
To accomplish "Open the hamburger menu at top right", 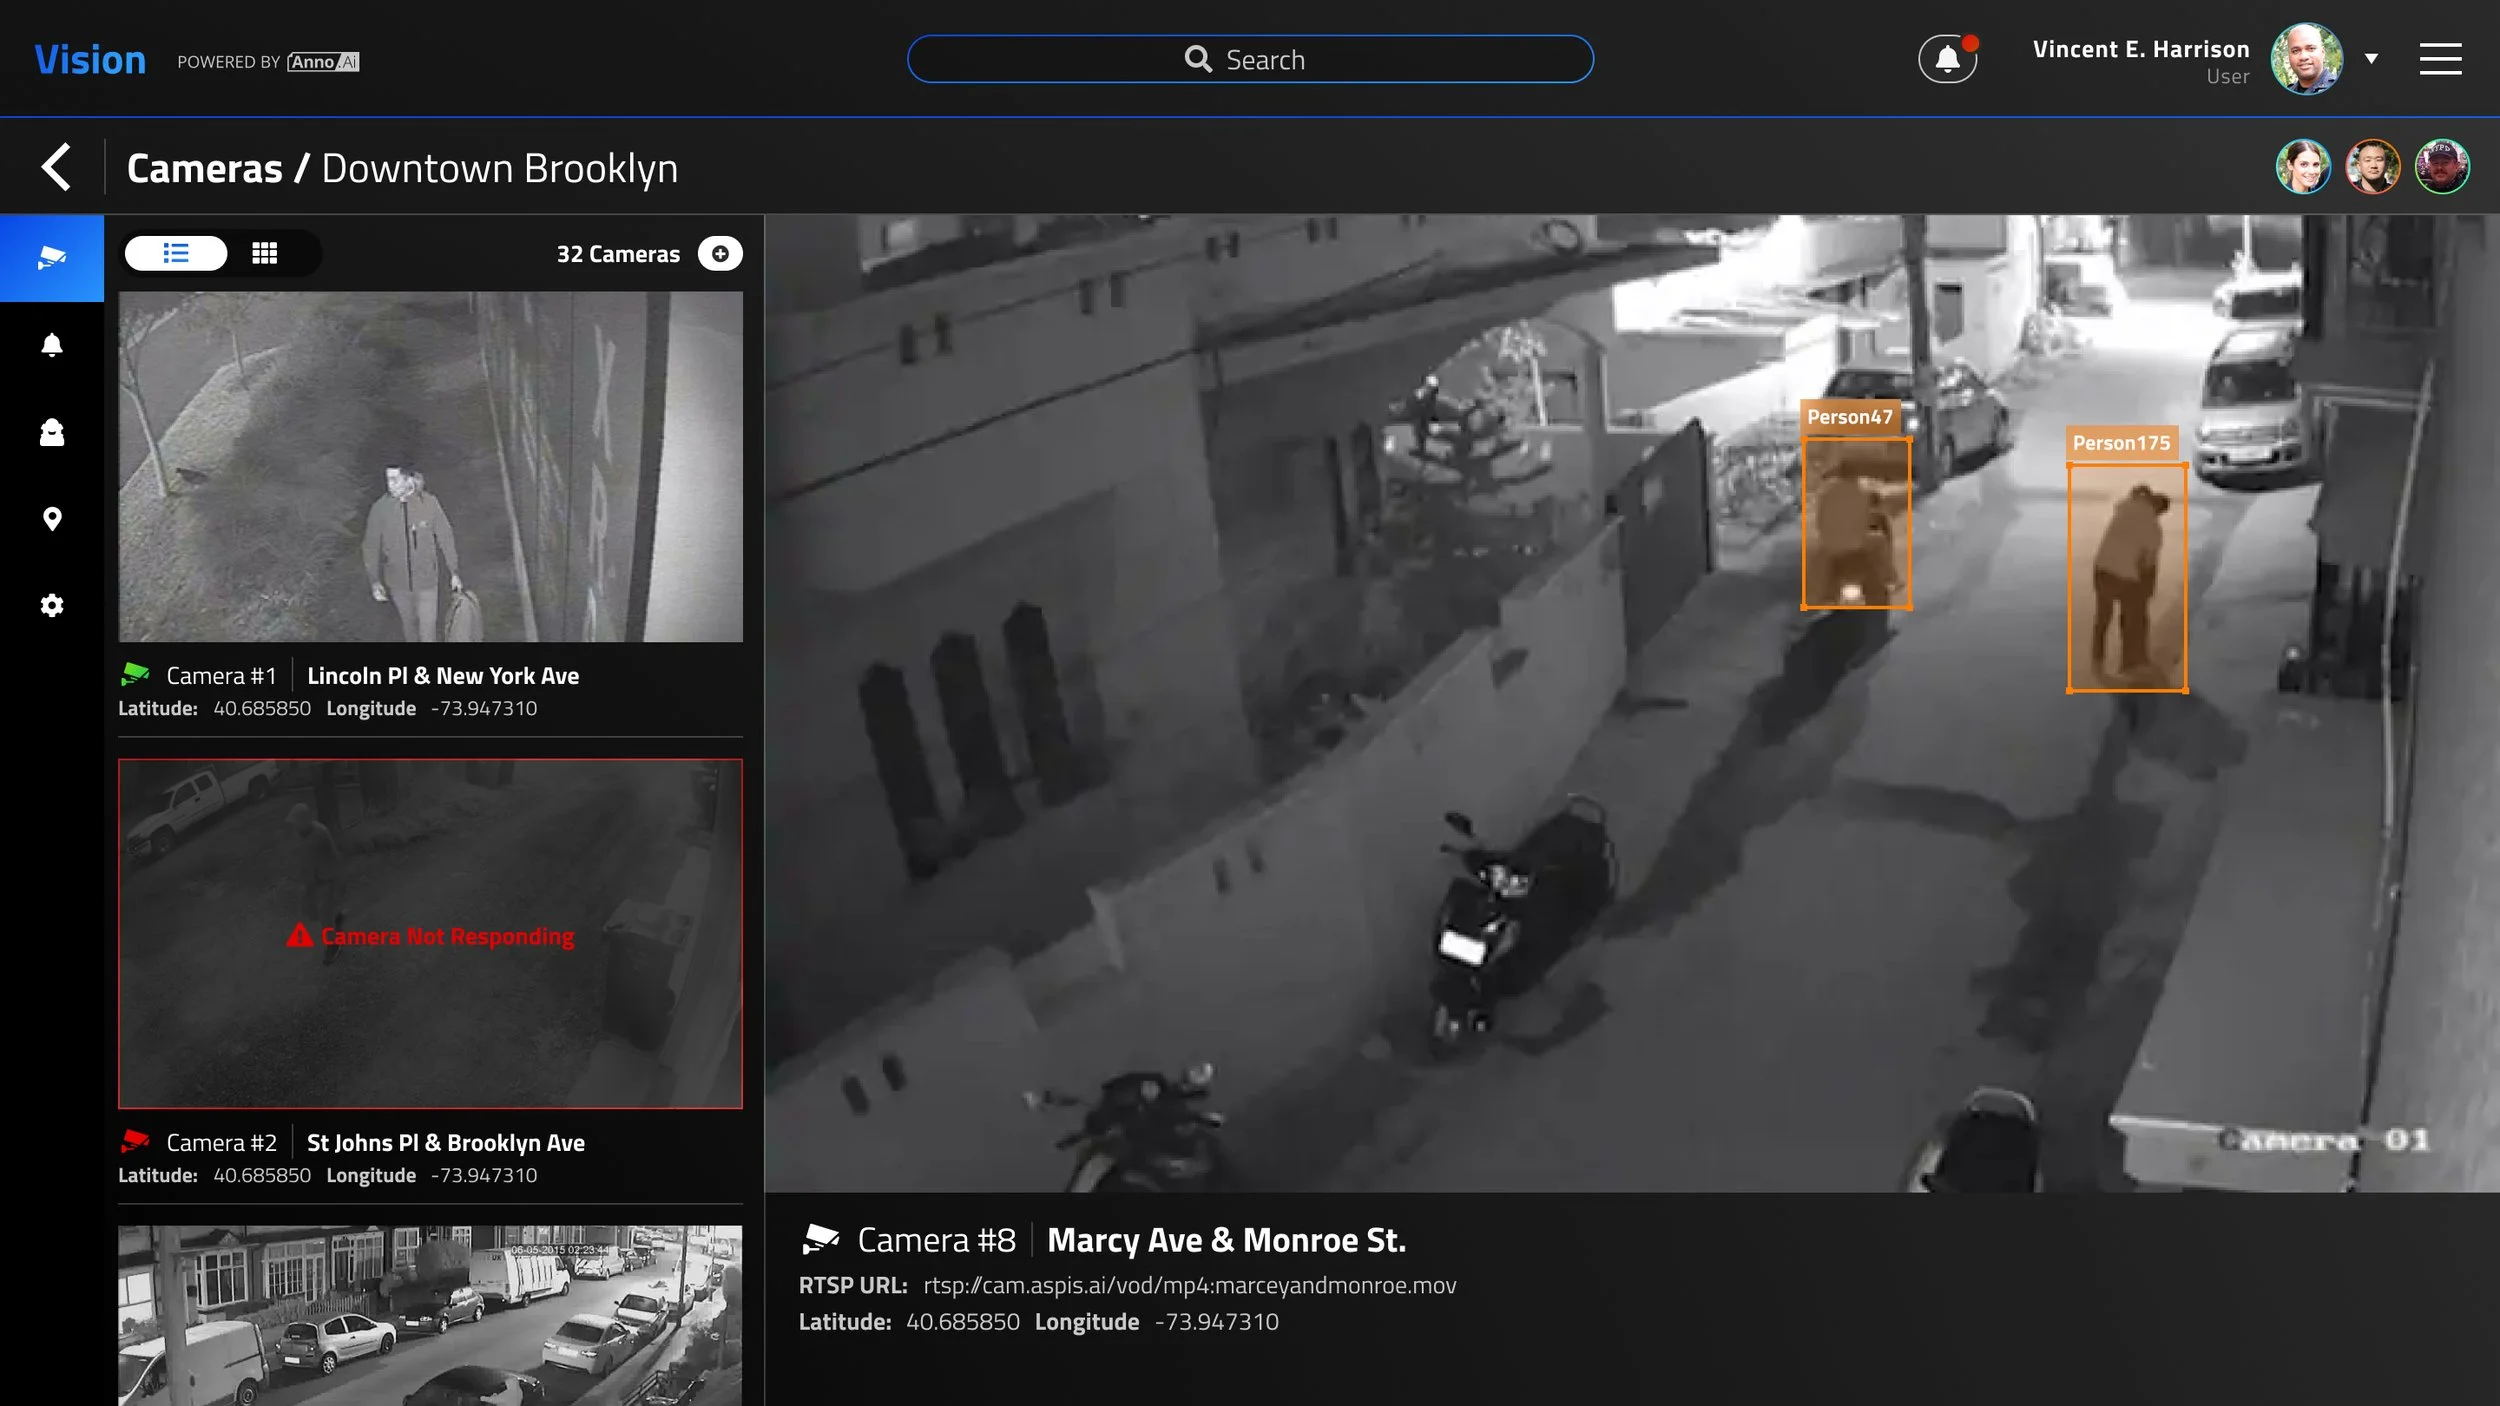I will point(2442,58).
